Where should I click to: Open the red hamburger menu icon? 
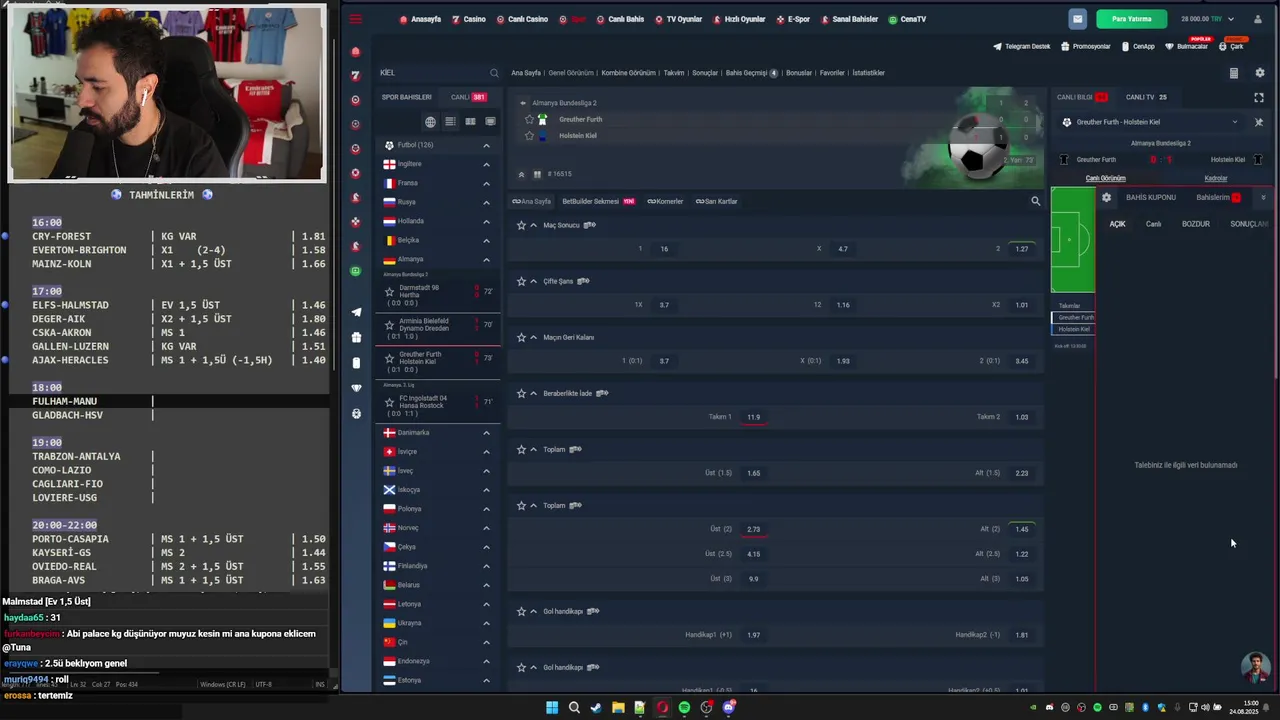[356, 19]
